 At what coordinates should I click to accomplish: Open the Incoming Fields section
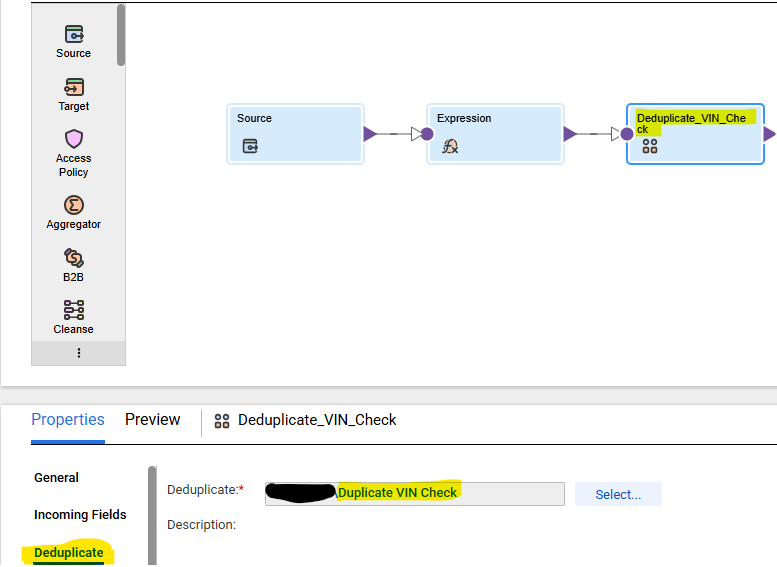point(80,515)
